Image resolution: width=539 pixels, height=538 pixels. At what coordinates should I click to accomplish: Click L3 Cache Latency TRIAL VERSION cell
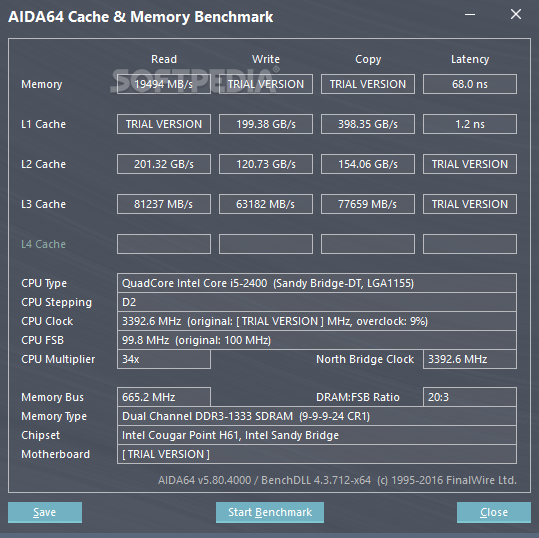(470, 204)
